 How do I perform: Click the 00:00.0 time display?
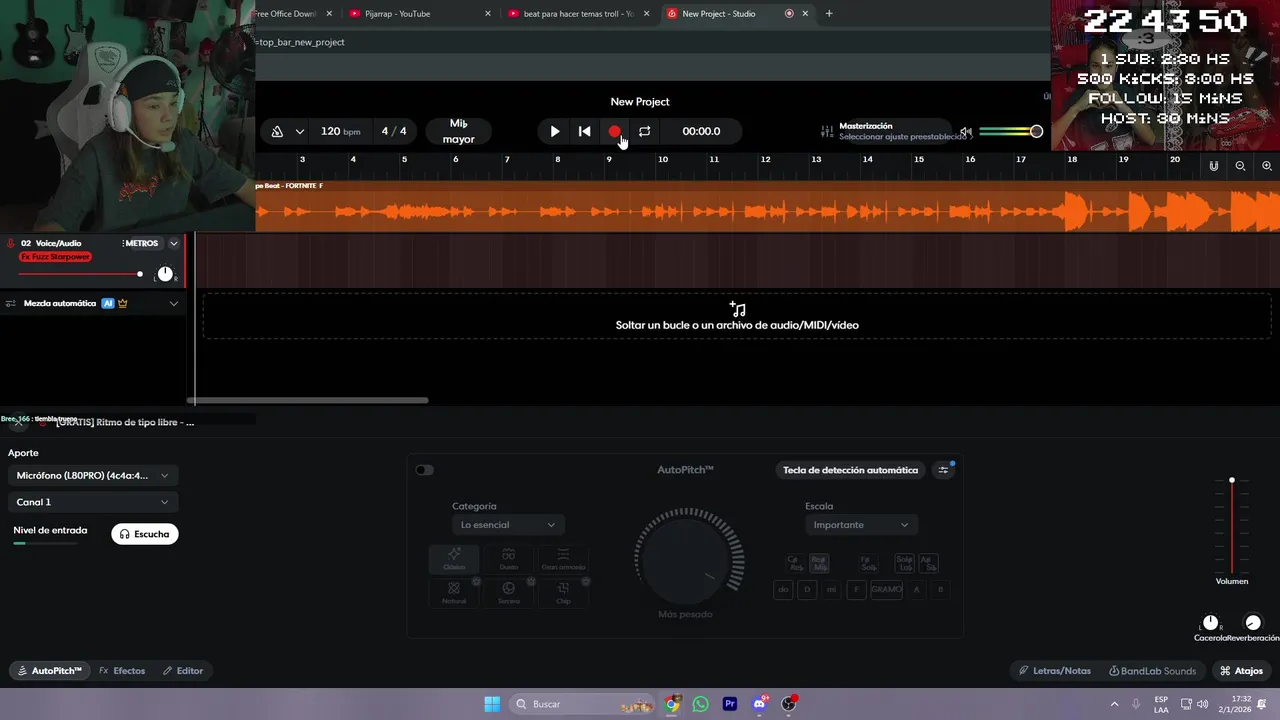701,131
